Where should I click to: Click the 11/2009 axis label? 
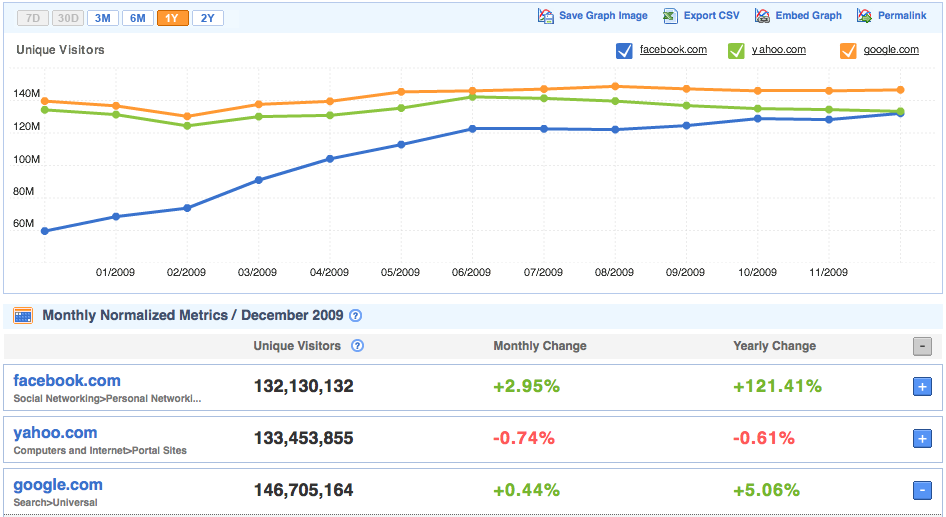(x=828, y=272)
